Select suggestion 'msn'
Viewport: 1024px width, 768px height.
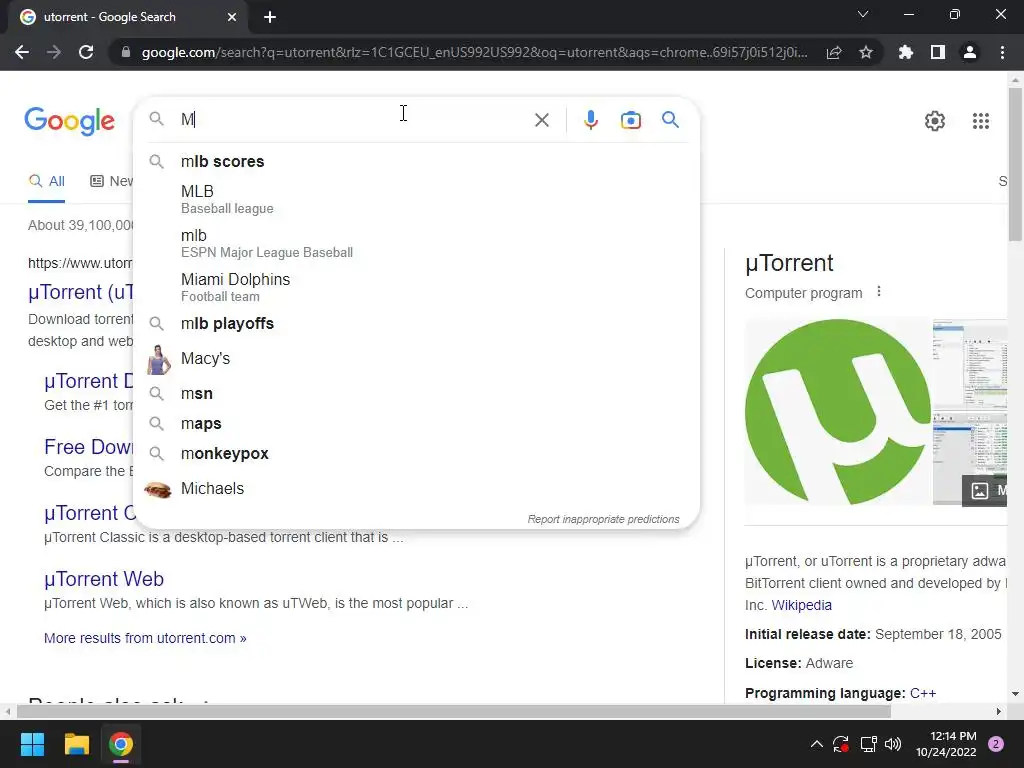(416, 394)
